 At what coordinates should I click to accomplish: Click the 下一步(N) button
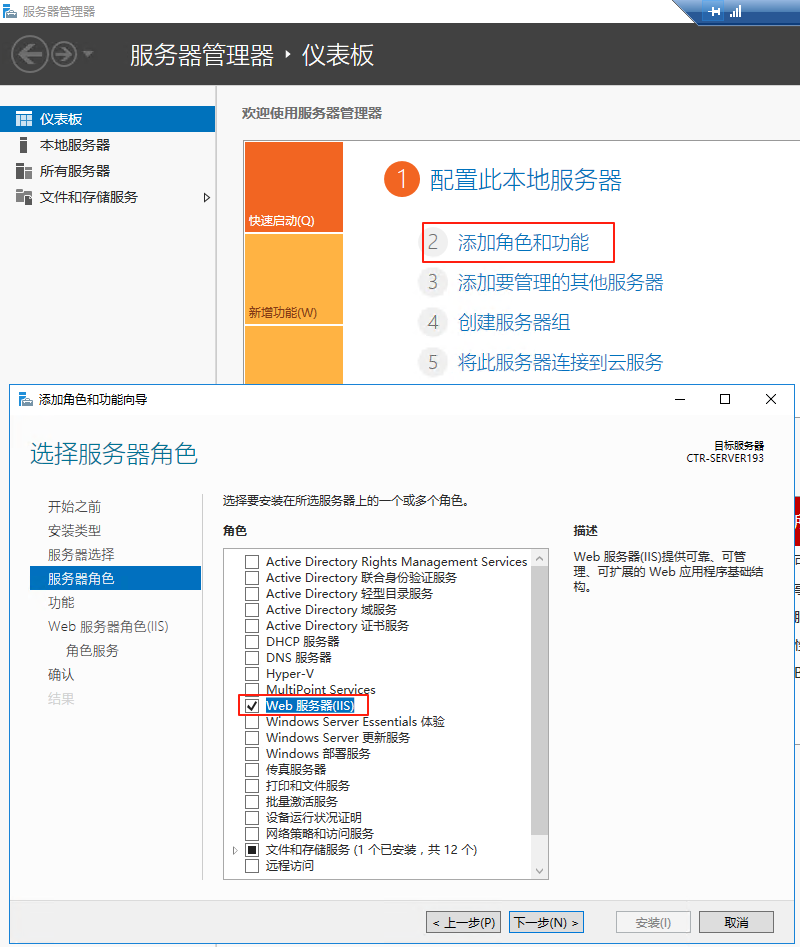tap(546, 922)
